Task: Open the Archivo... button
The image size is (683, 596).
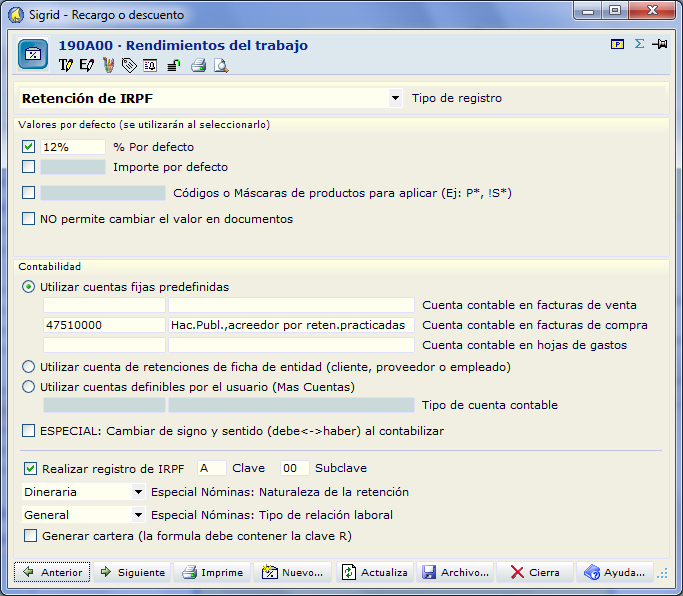Action: tap(455, 572)
